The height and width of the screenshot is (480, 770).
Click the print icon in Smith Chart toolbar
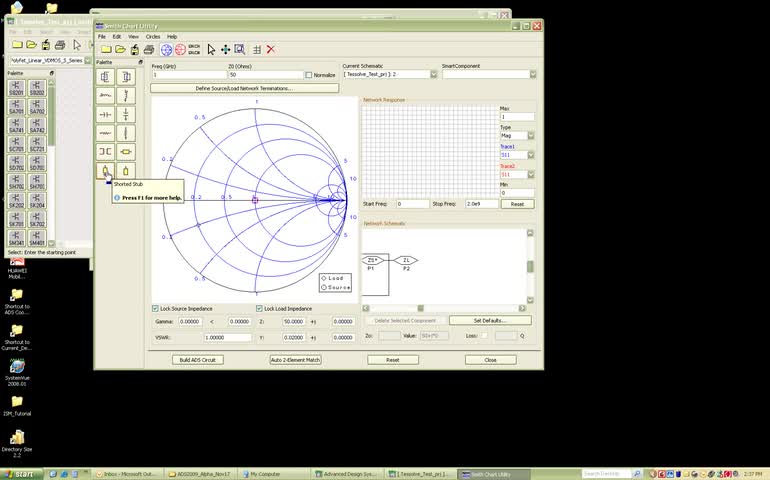pos(149,49)
